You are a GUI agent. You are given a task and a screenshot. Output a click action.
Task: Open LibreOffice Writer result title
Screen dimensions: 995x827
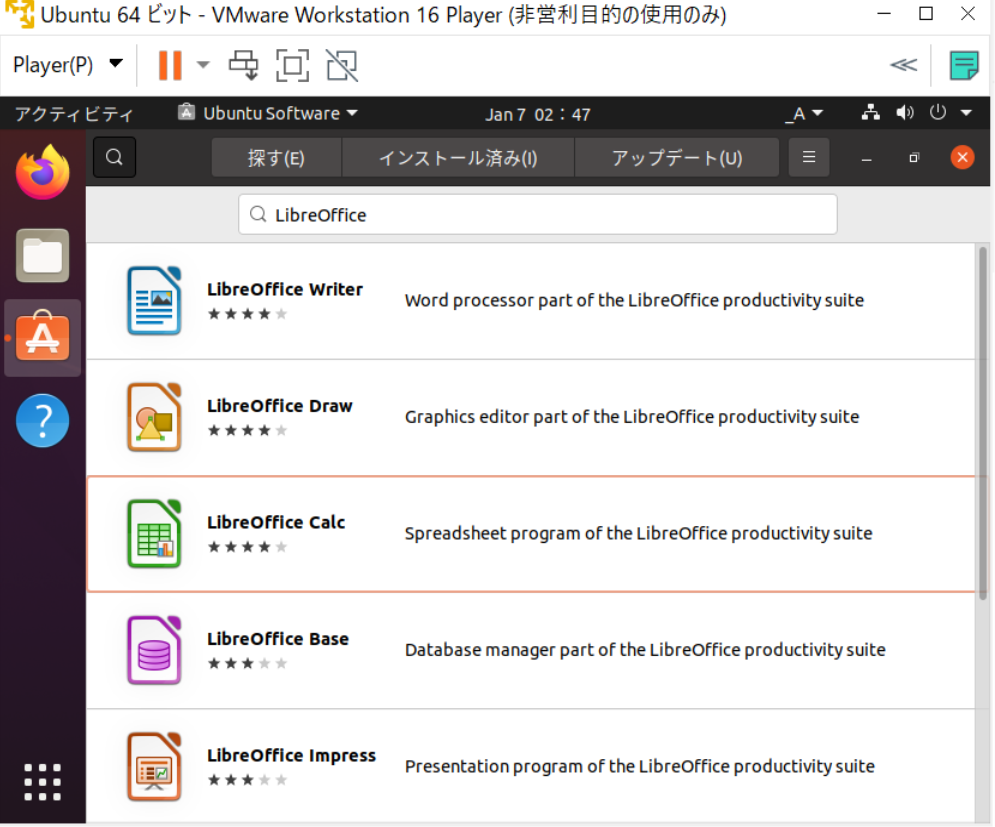click(285, 289)
